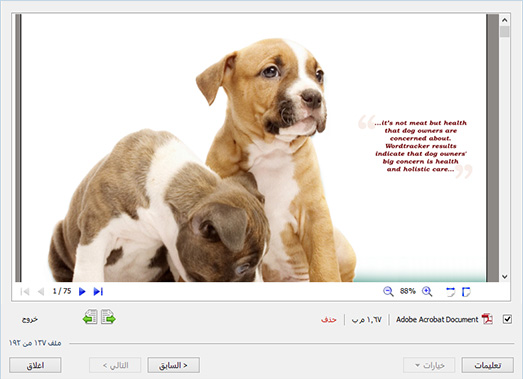Go to next file green arrow icon
This screenshot has width=523, height=379.
click(108, 317)
